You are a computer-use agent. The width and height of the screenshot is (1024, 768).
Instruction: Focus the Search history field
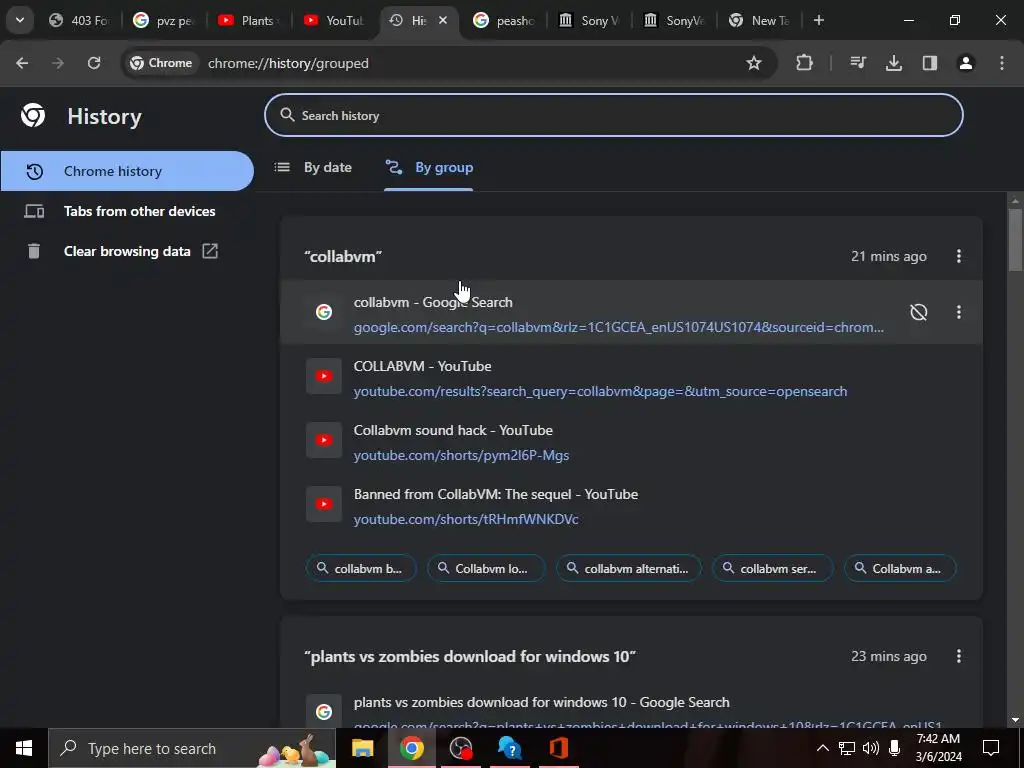pos(613,116)
